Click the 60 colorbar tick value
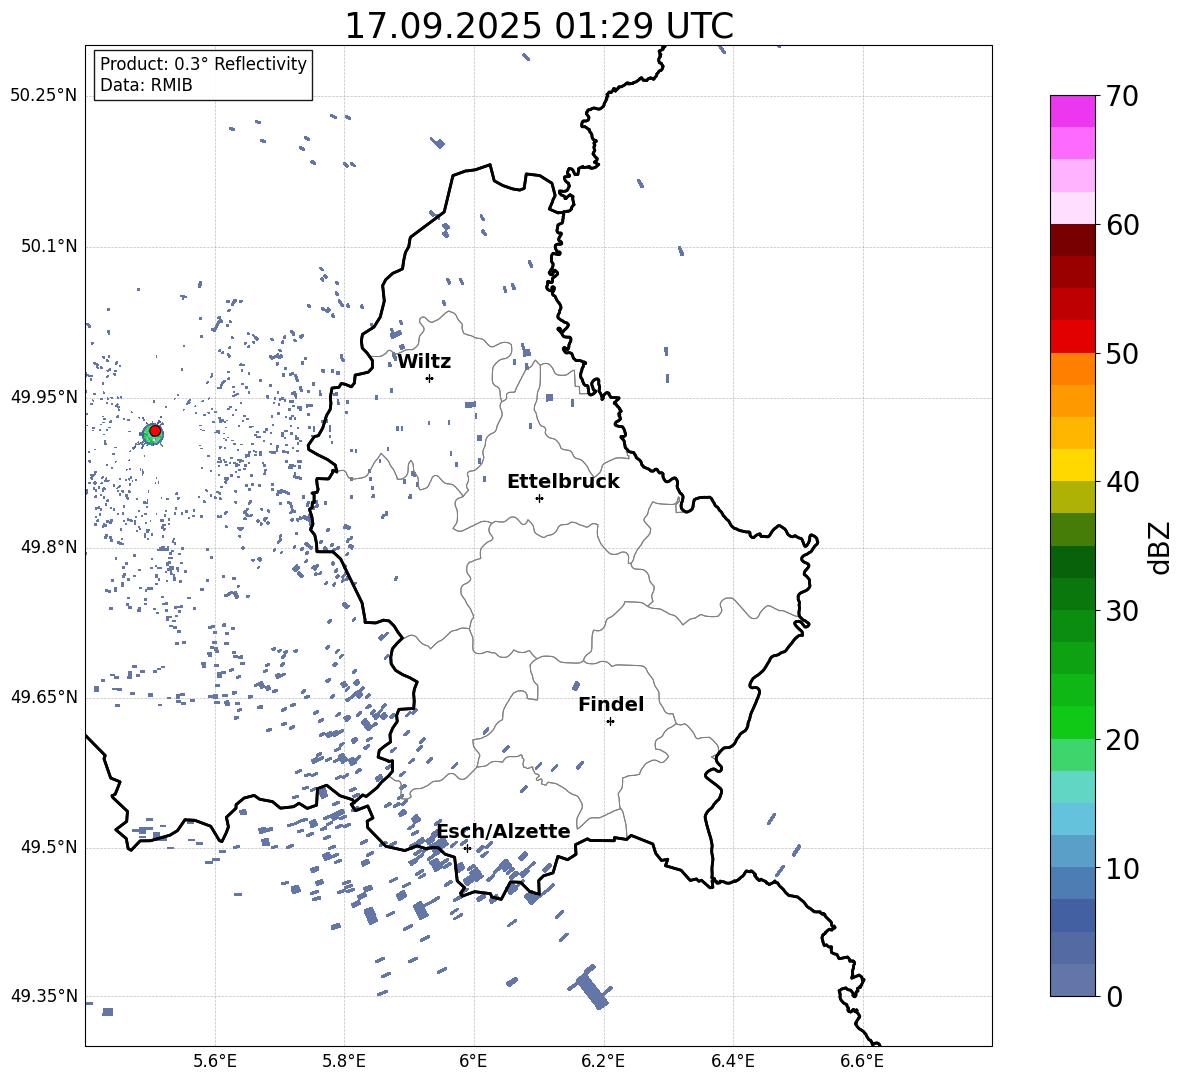1184x1081 pixels. point(1122,225)
